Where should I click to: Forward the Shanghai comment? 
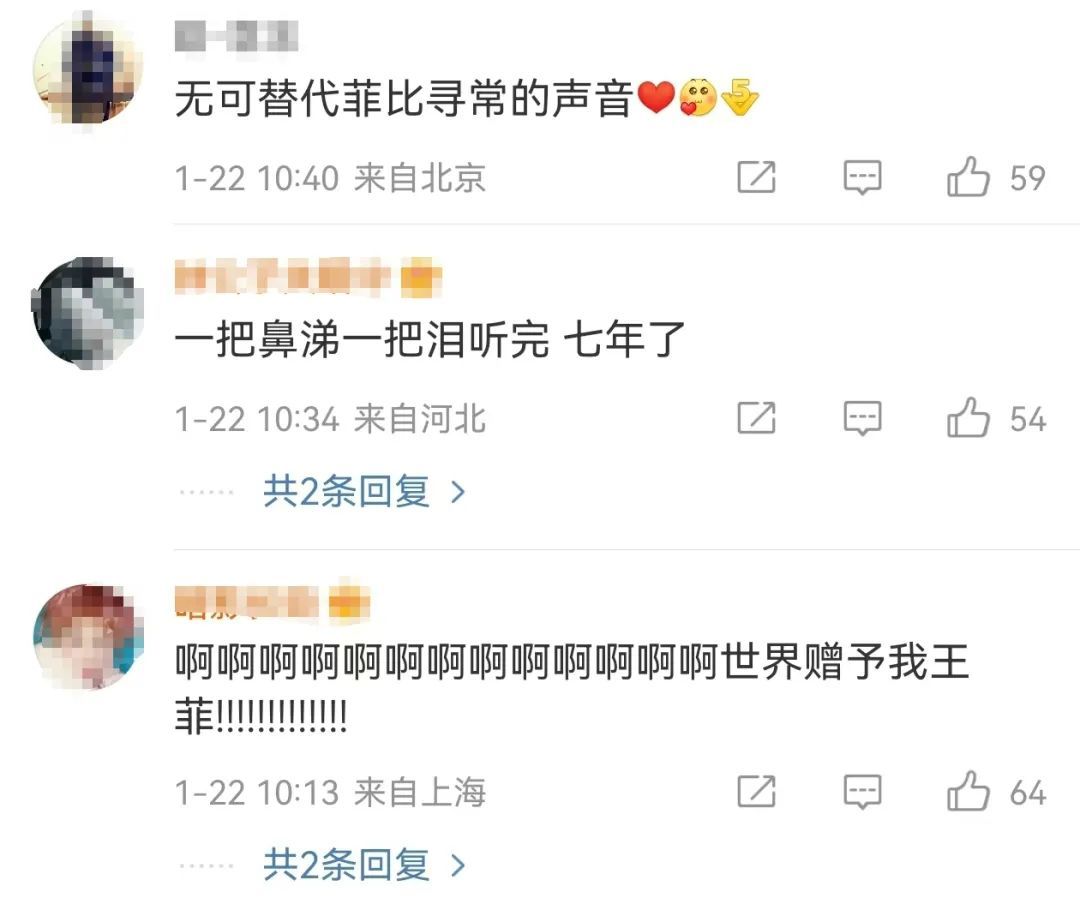(x=756, y=791)
